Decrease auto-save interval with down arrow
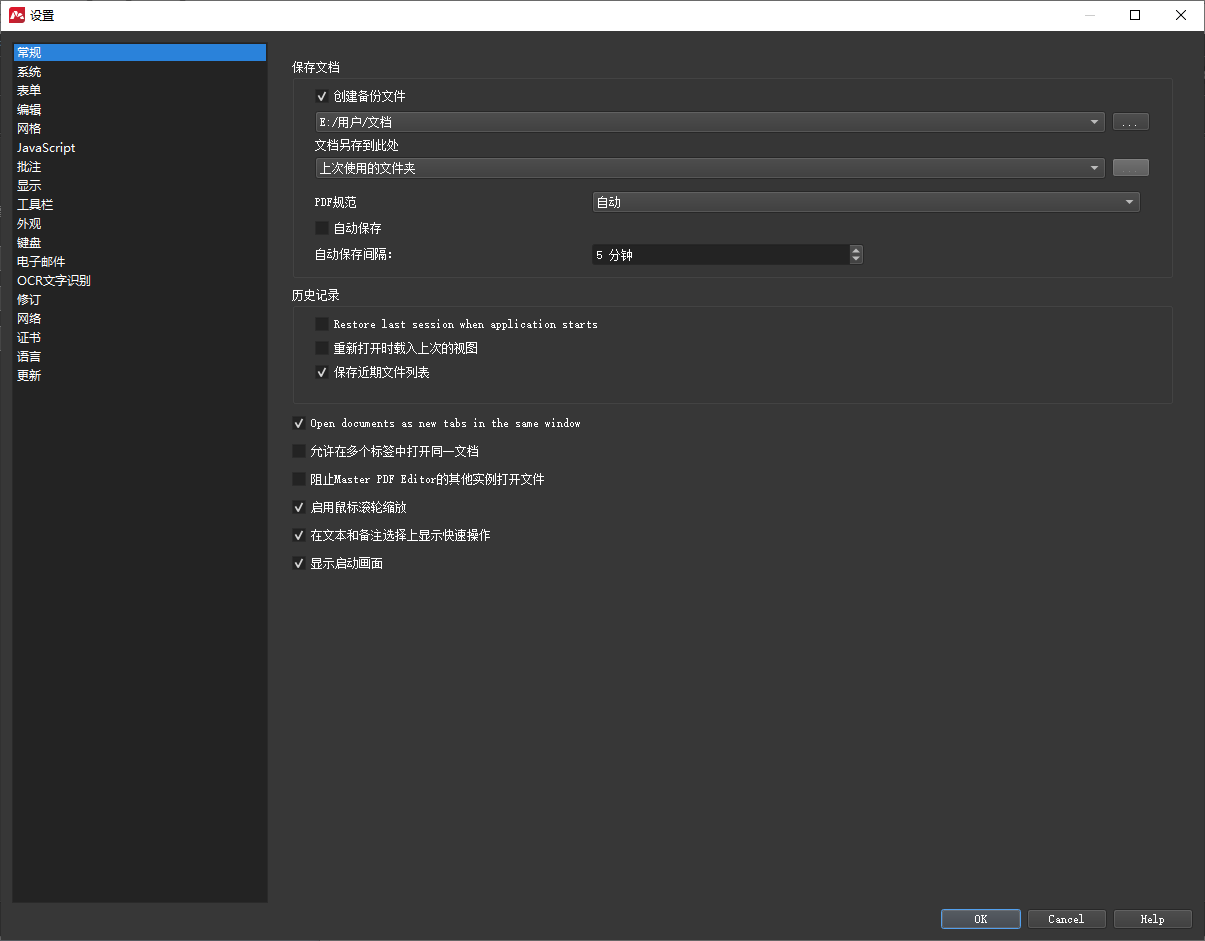1205x941 pixels. (856, 260)
